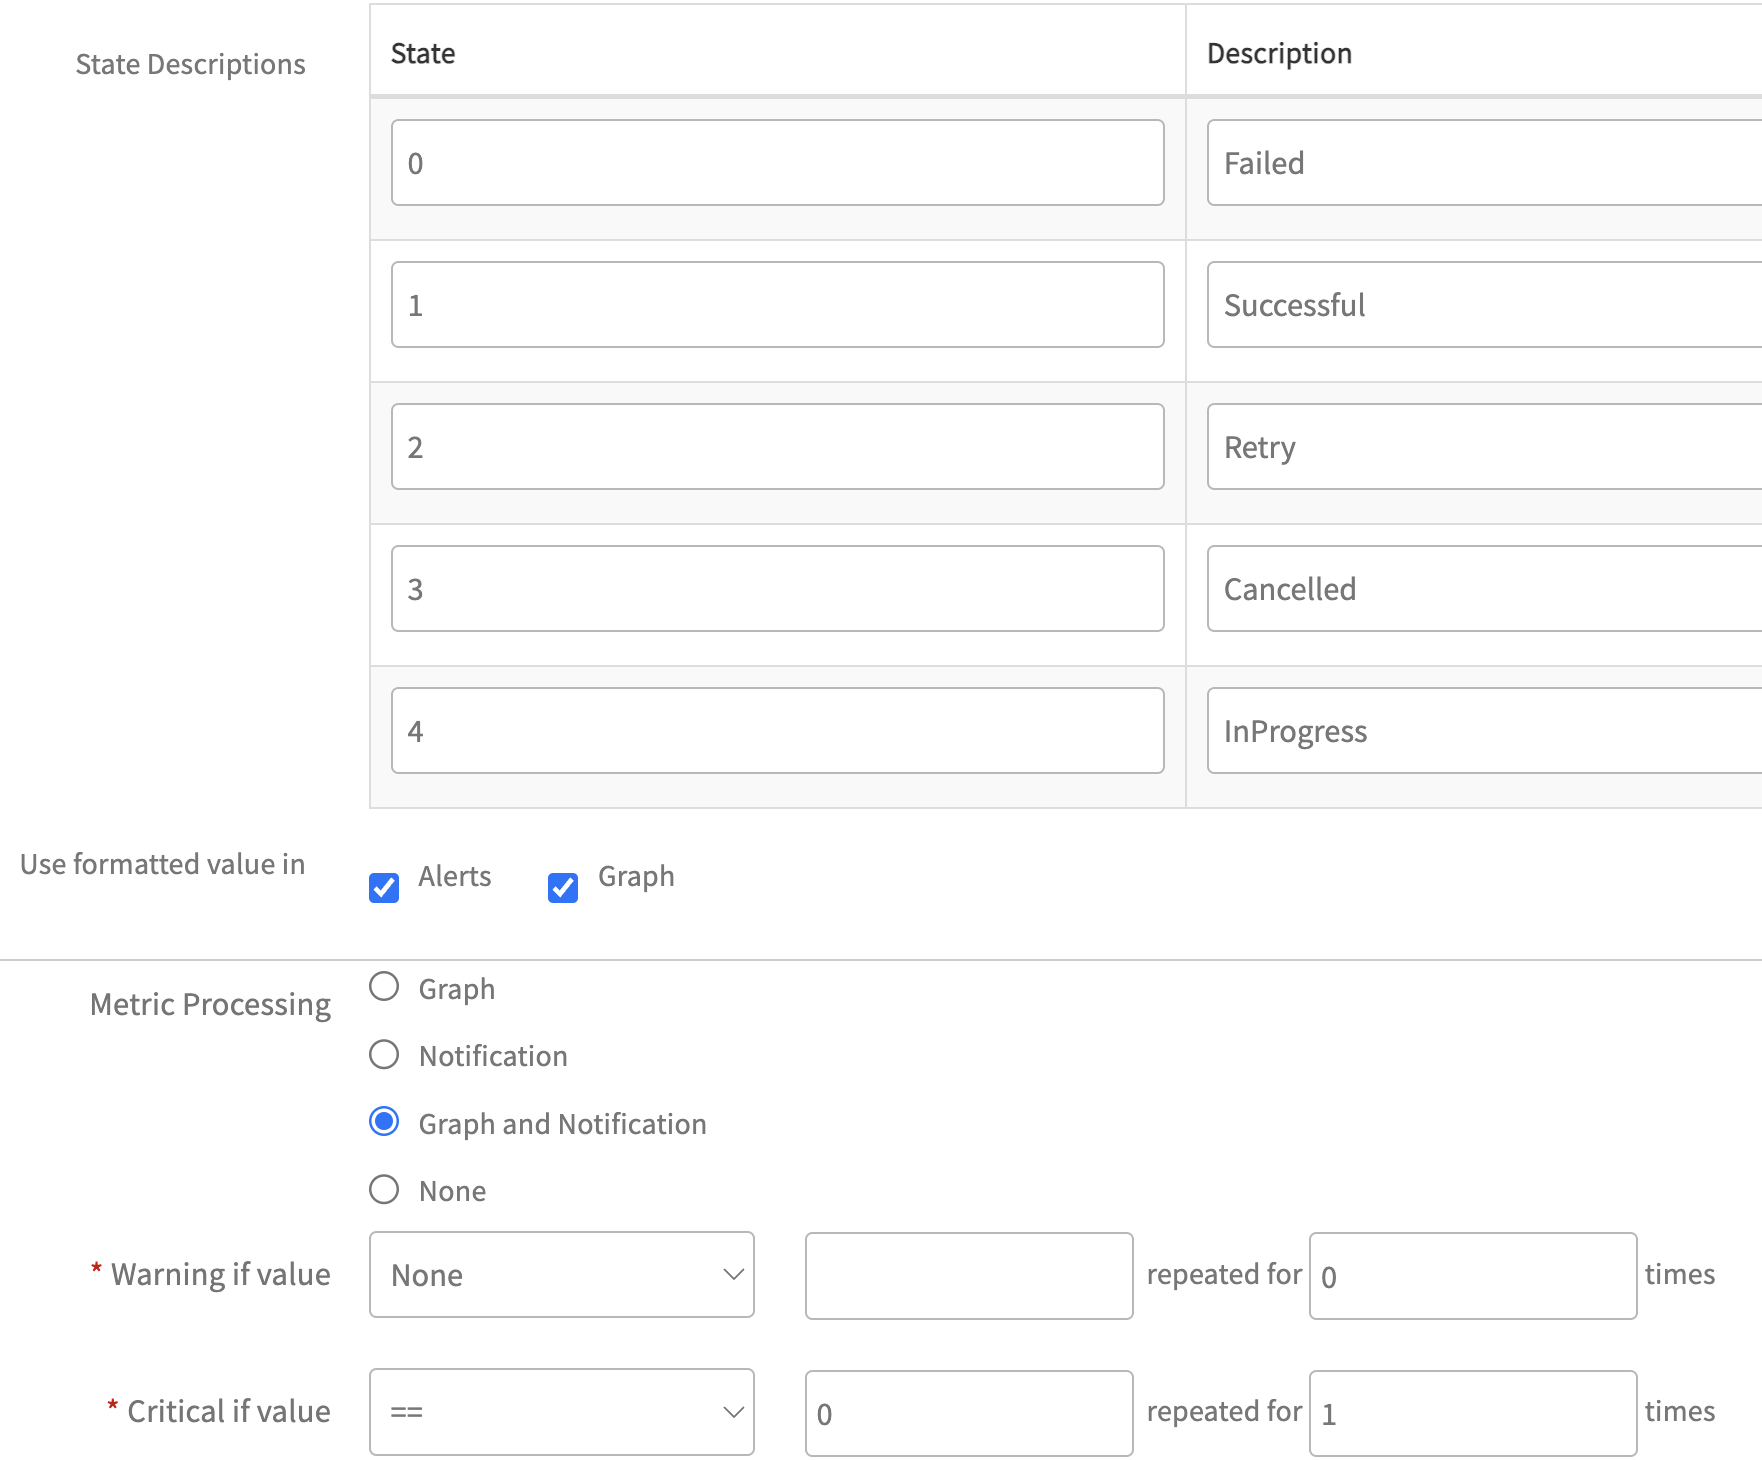Image resolution: width=1762 pixels, height=1460 pixels.
Task: Click the Warning threshold value field
Action: tap(969, 1276)
